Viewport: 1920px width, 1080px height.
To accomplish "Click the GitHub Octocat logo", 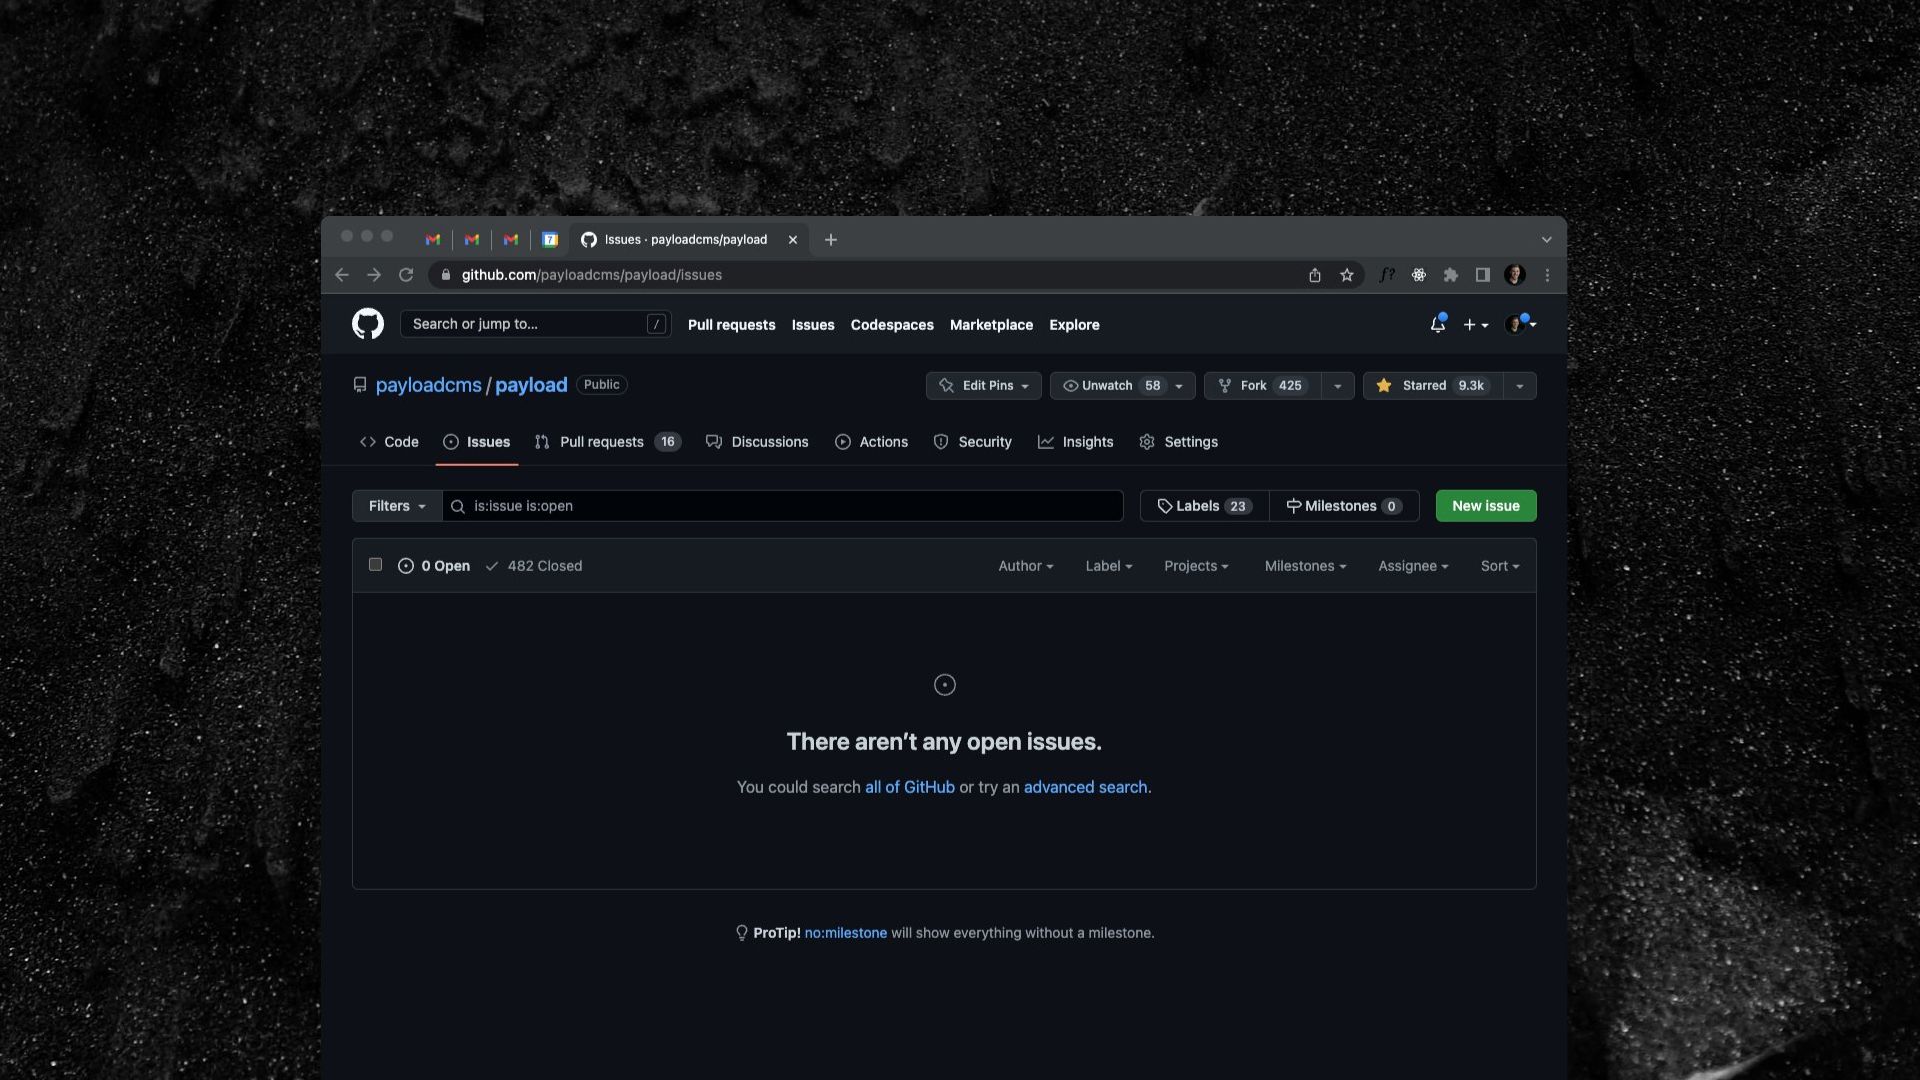I will tap(368, 324).
